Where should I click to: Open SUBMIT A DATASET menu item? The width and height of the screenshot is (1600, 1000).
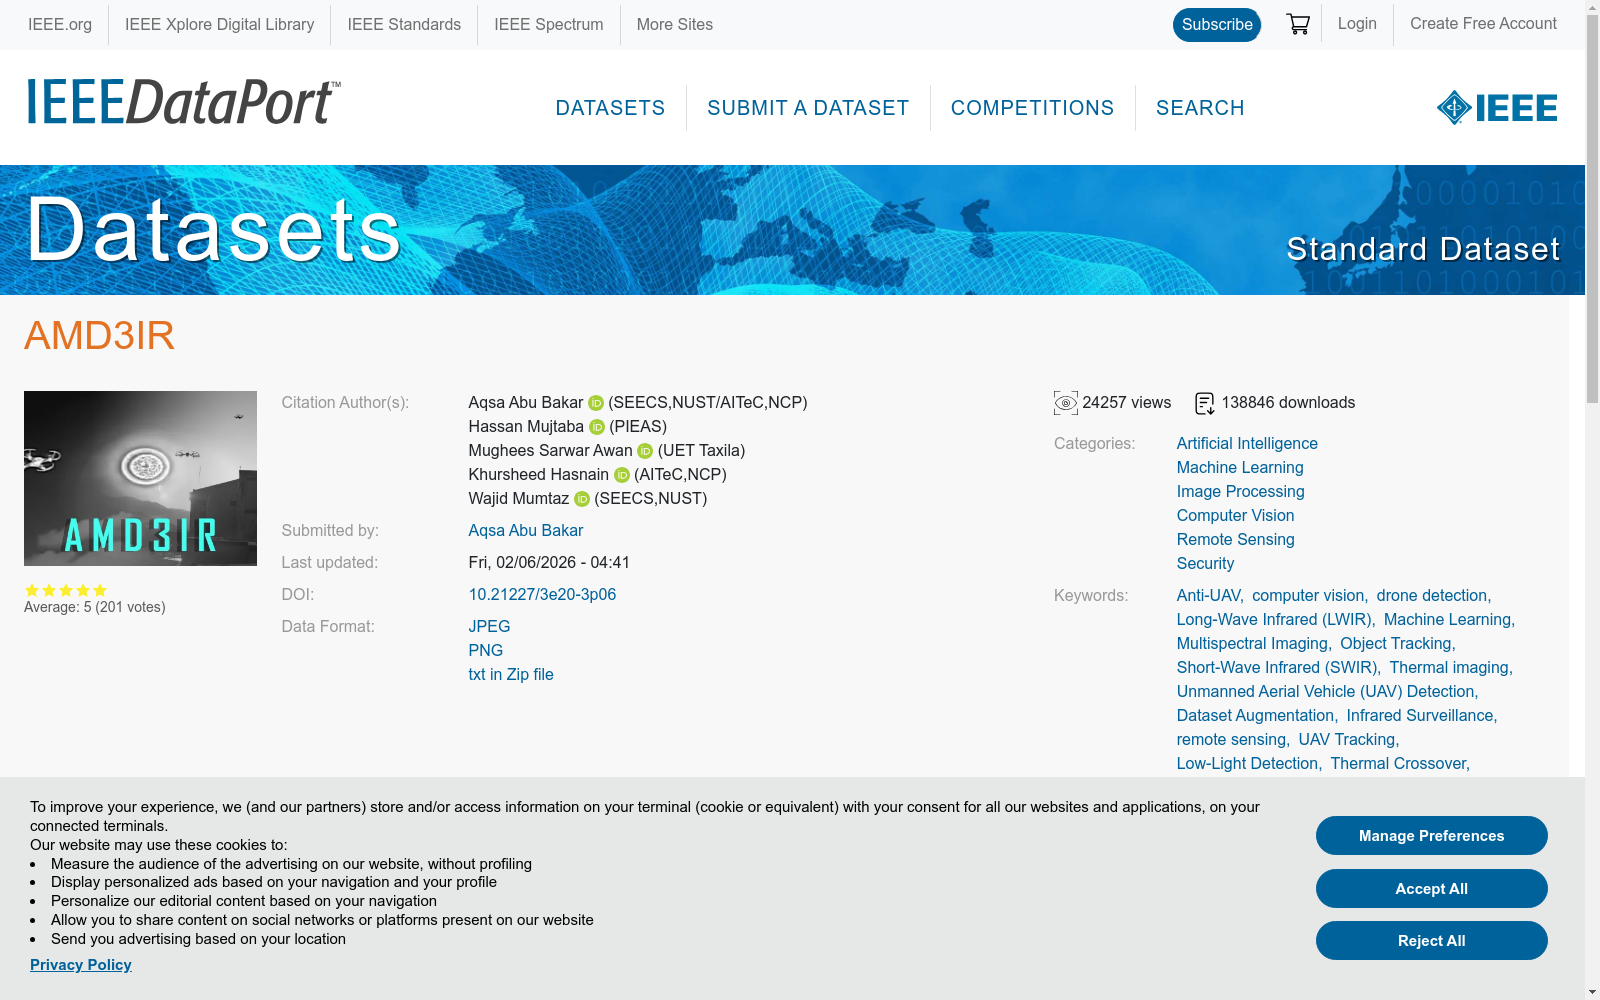[808, 108]
